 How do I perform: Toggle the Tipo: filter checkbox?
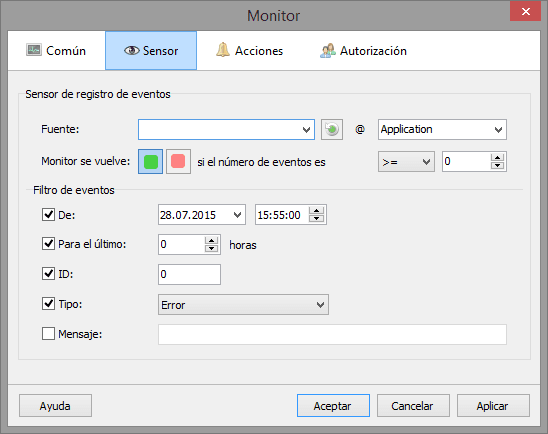click(x=48, y=304)
